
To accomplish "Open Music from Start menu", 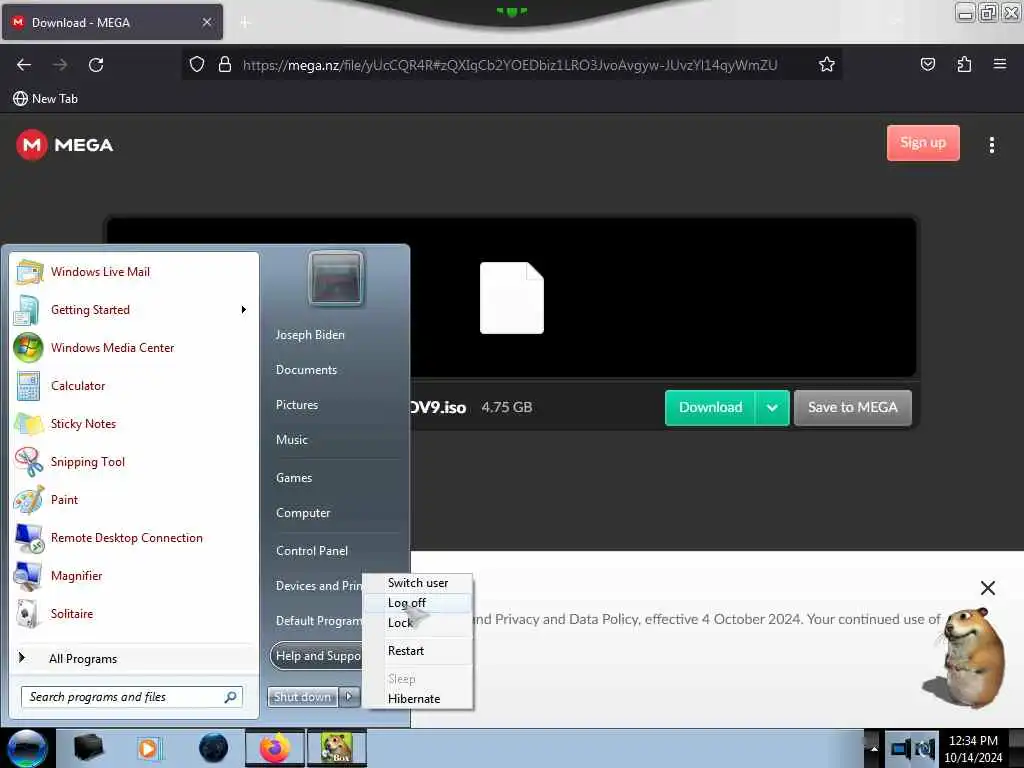I will pos(292,440).
